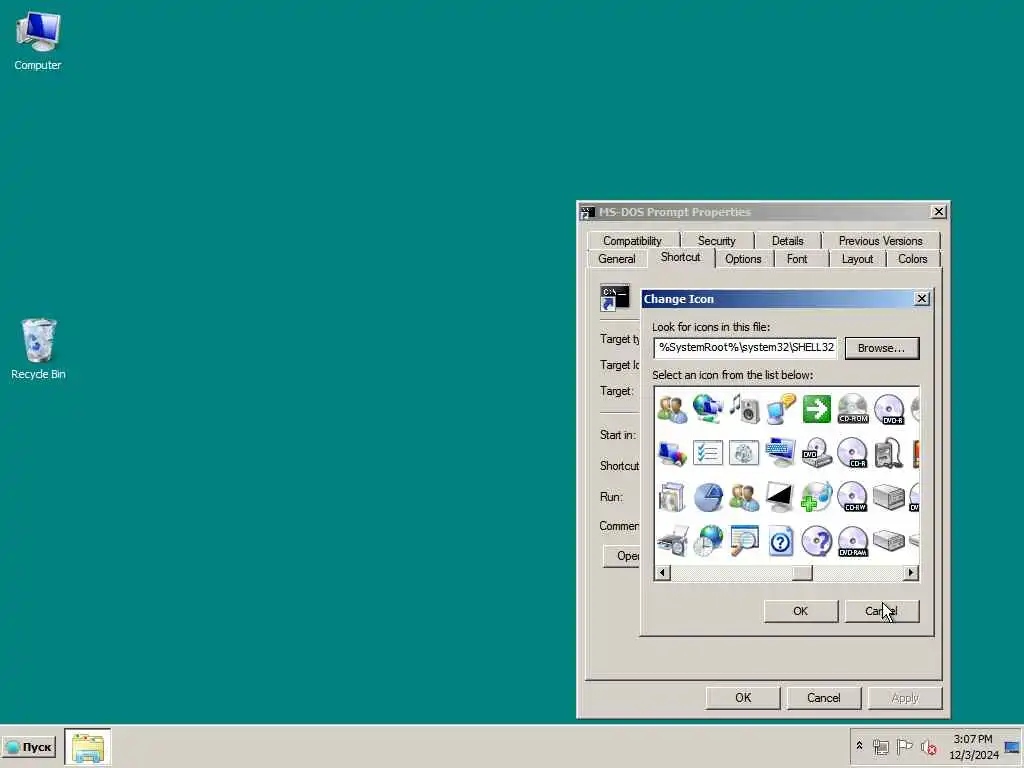Image resolution: width=1024 pixels, height=768 pixels.
Task: Select the green arrow icon
Action: pos(816,409)
